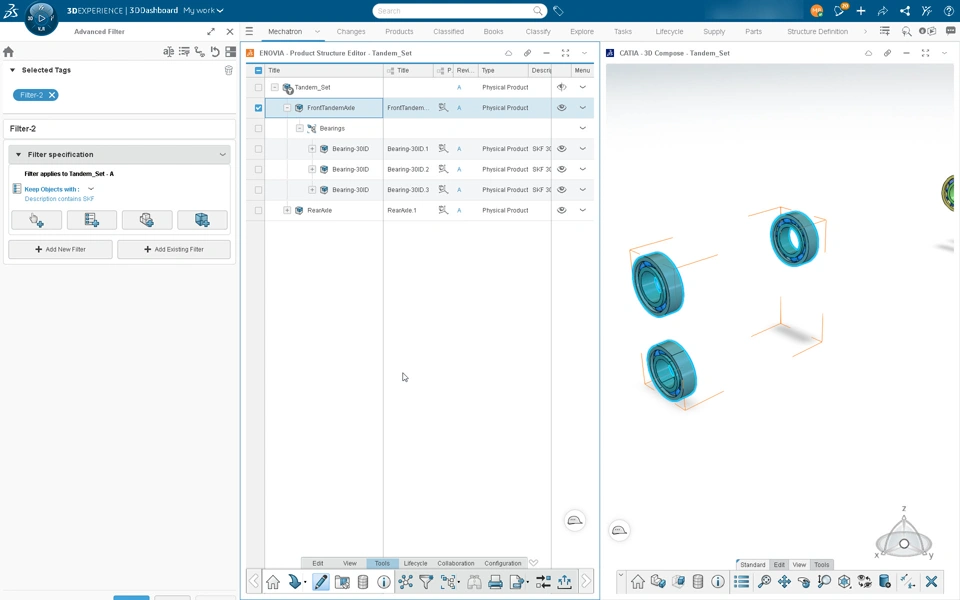Click the home icon in Advanced Filter panel

click(9, 52)
